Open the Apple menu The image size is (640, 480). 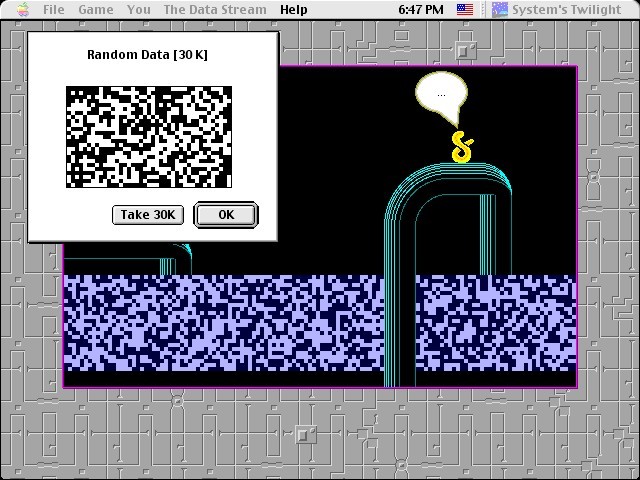24,9
